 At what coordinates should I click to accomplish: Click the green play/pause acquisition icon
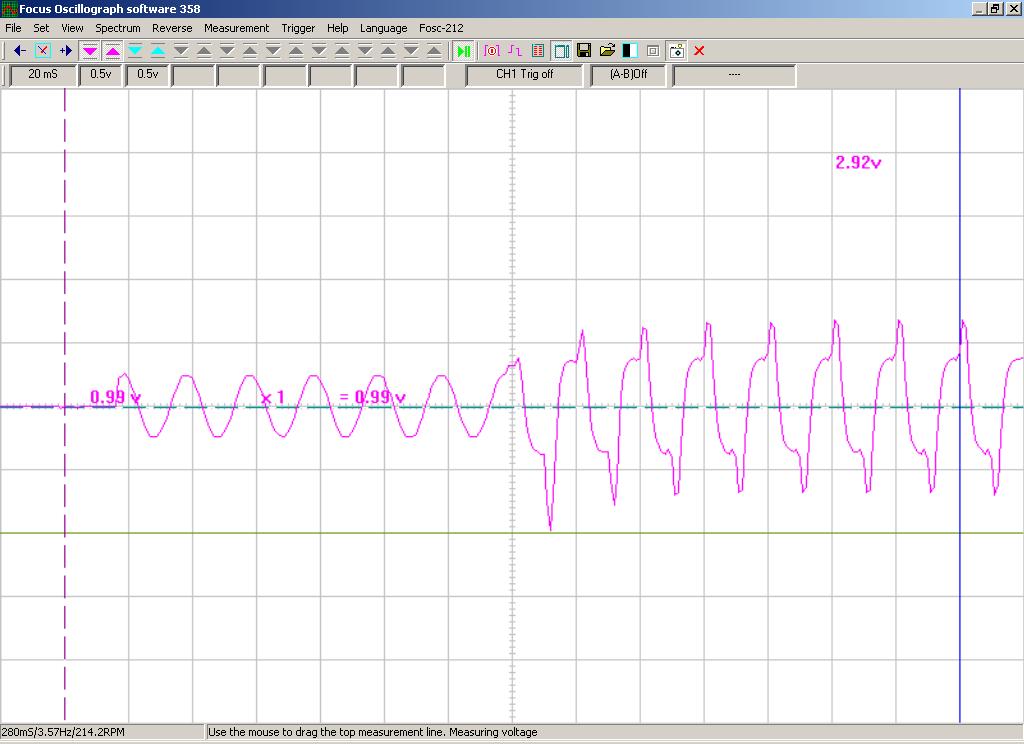tap(463, 50)
